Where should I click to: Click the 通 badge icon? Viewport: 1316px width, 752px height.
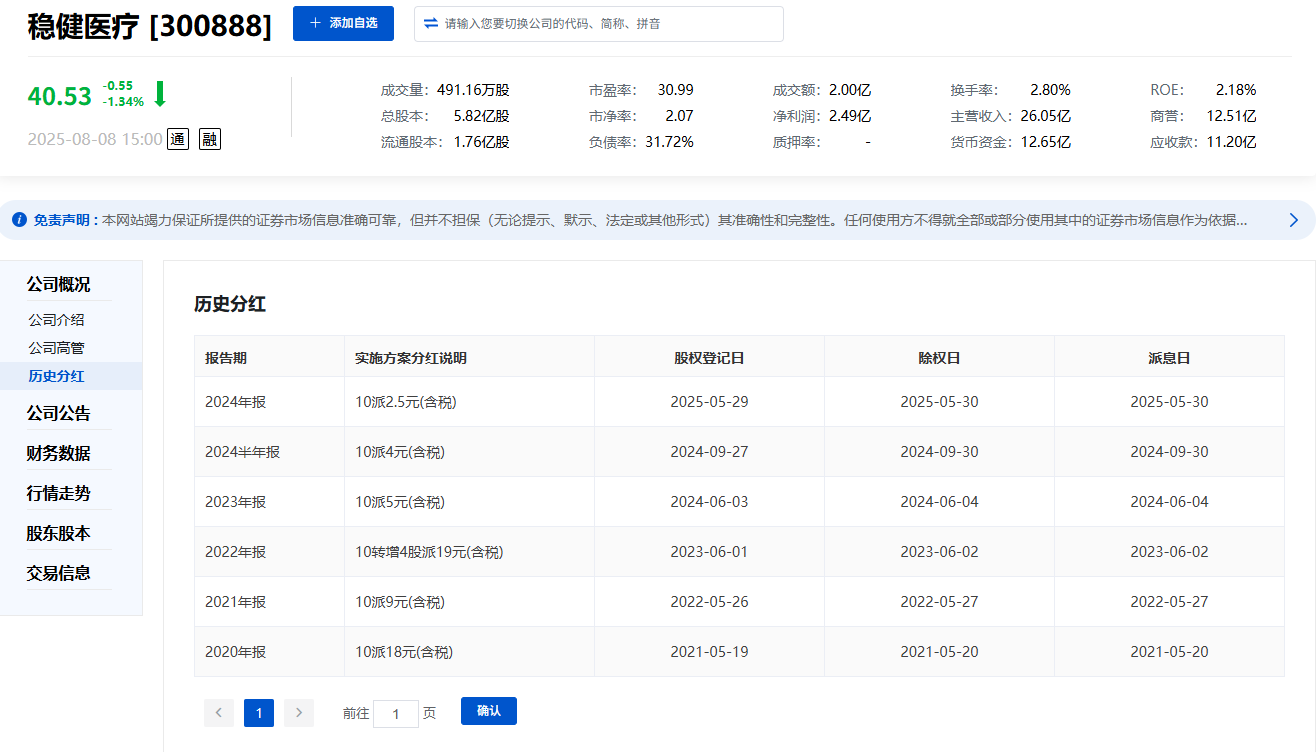tap(178, 139)
